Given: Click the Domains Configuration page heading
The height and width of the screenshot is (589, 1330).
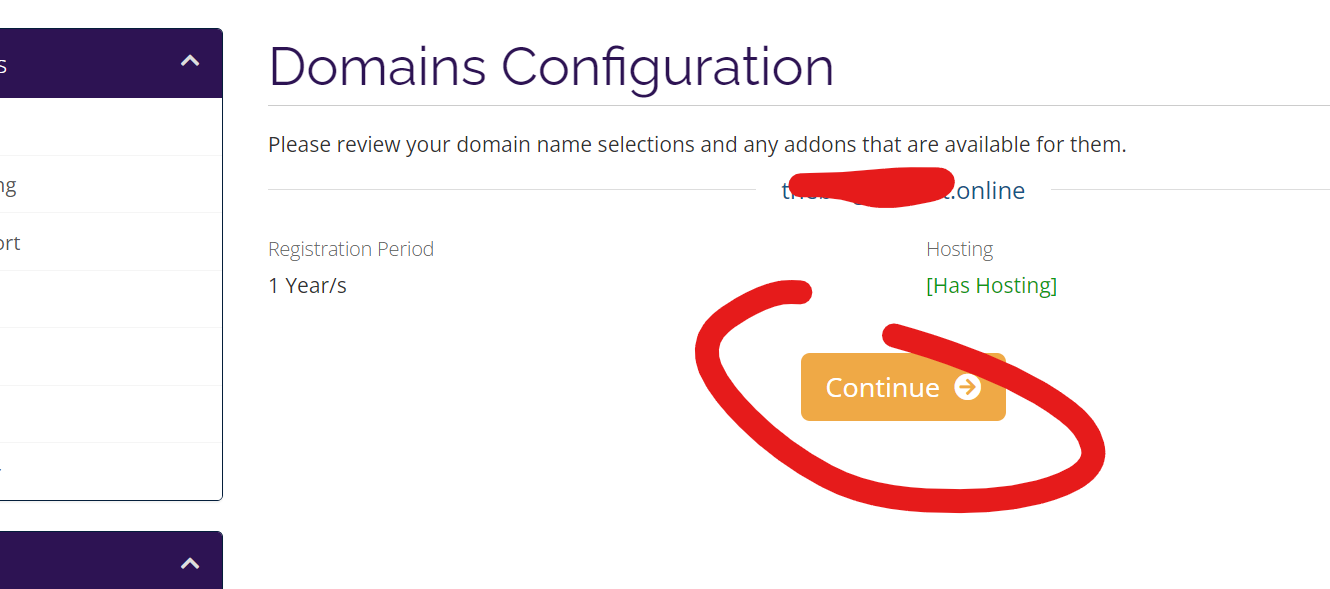Looking at the screenshot, I should [x=551, y=67].
